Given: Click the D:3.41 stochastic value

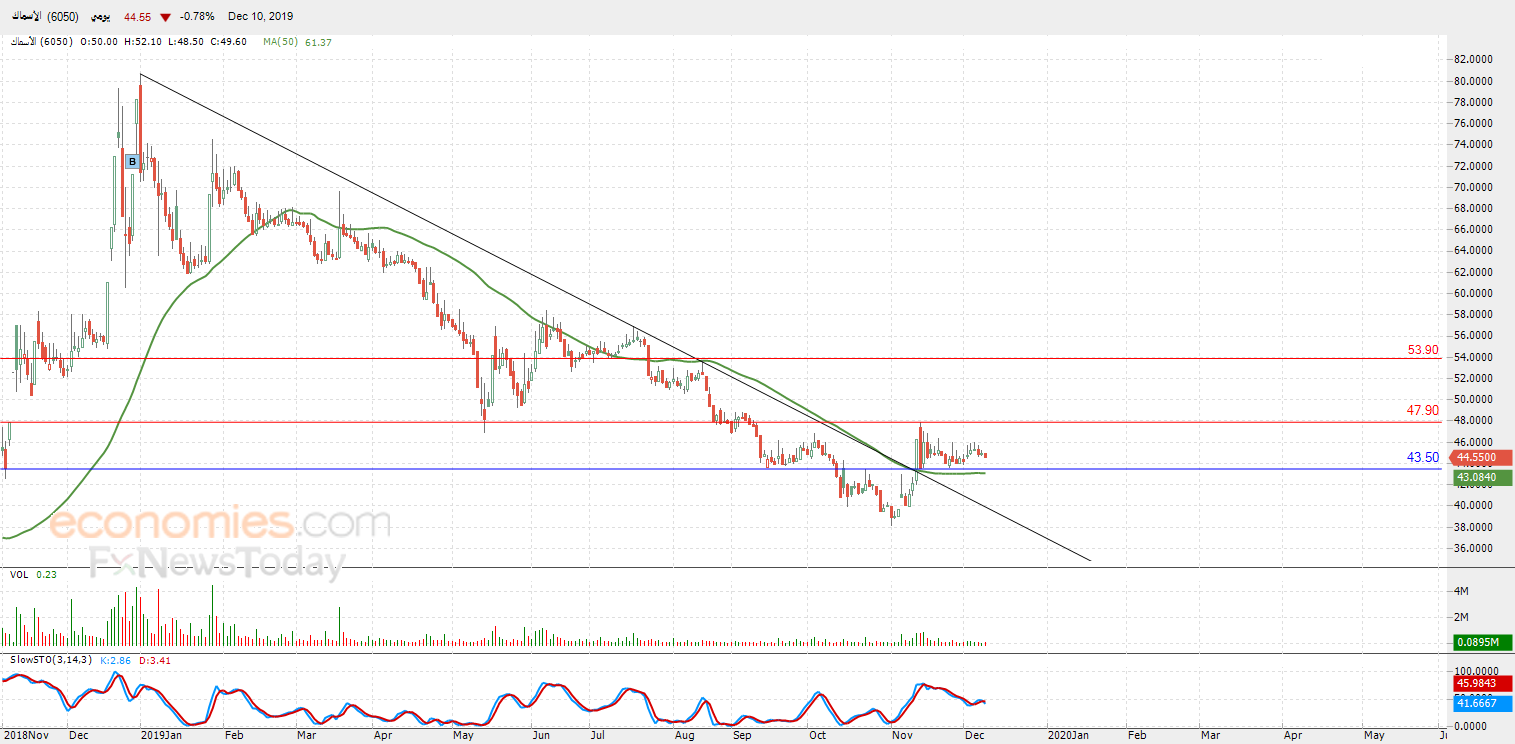Looking at the screenshot, I should (x=153, y=660).
